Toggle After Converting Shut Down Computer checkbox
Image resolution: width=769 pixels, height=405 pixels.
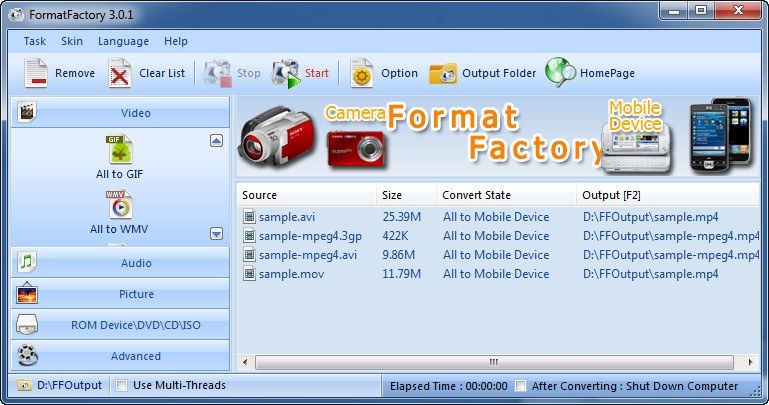click(x=520, y=386)
